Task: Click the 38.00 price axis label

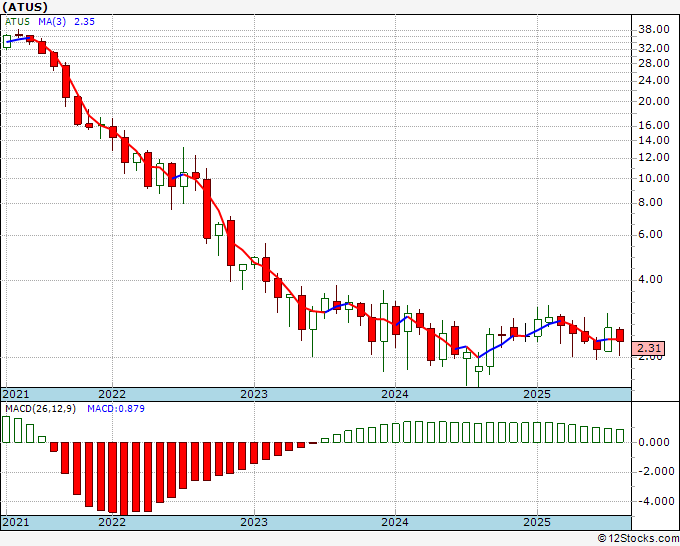Action: [654, 29]
